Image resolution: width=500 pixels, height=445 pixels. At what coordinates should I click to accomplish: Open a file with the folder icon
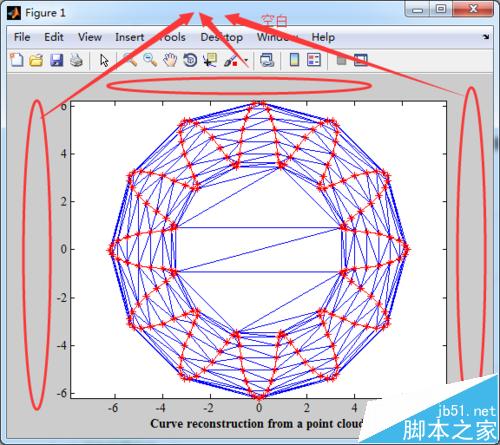point(36,60)
